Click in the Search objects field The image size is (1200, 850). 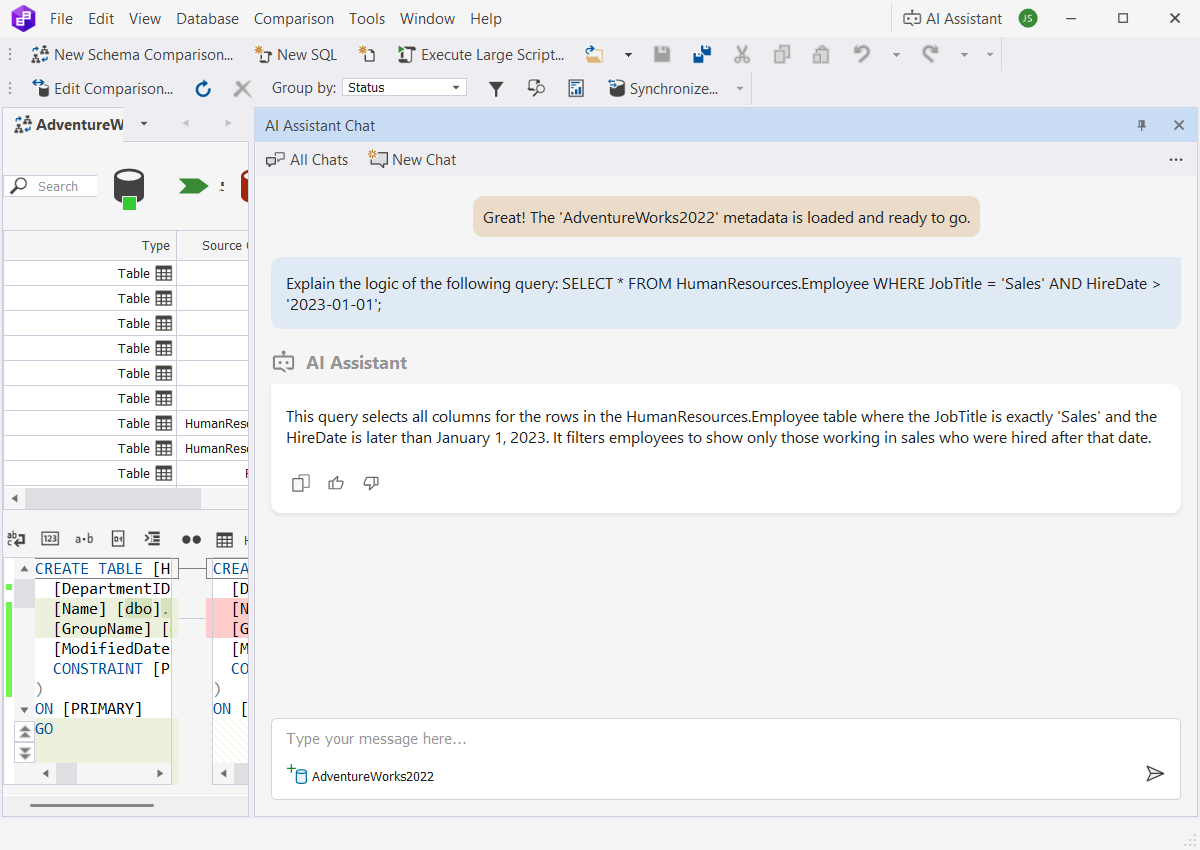[53, 186]
